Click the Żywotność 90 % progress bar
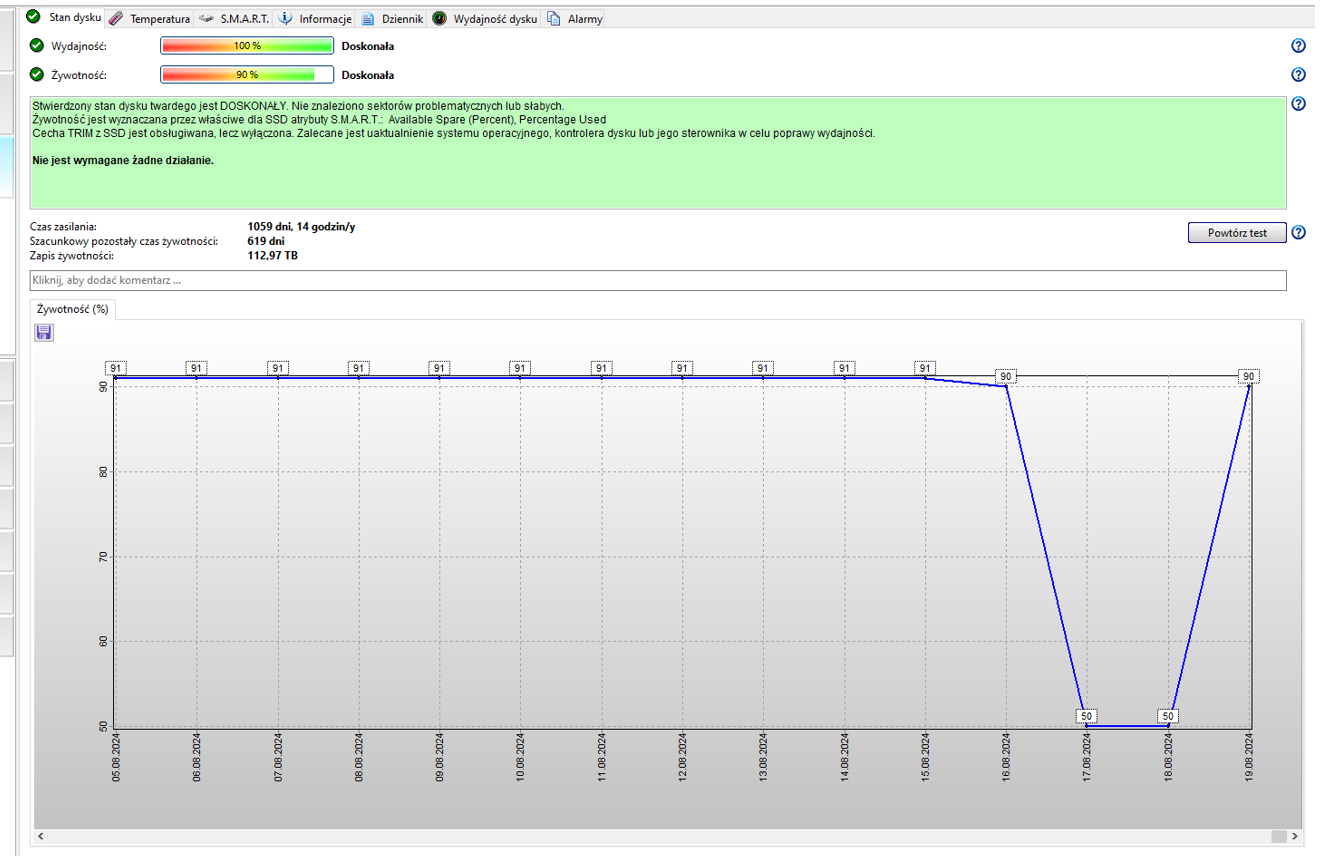 (247, 75)
